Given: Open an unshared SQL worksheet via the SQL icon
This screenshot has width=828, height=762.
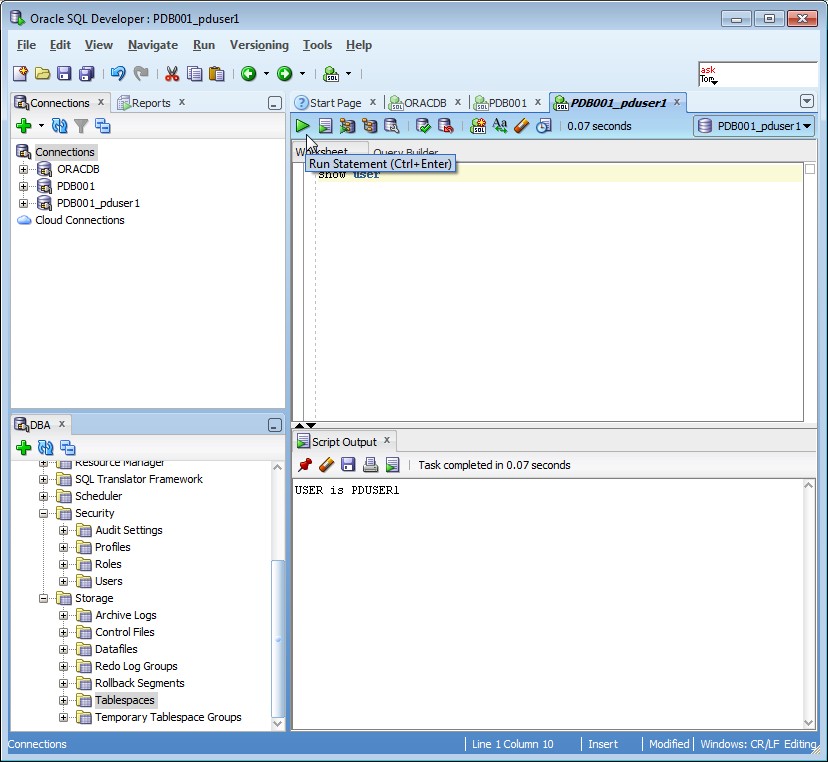Looking at the screenshot, I should (477, 125).
